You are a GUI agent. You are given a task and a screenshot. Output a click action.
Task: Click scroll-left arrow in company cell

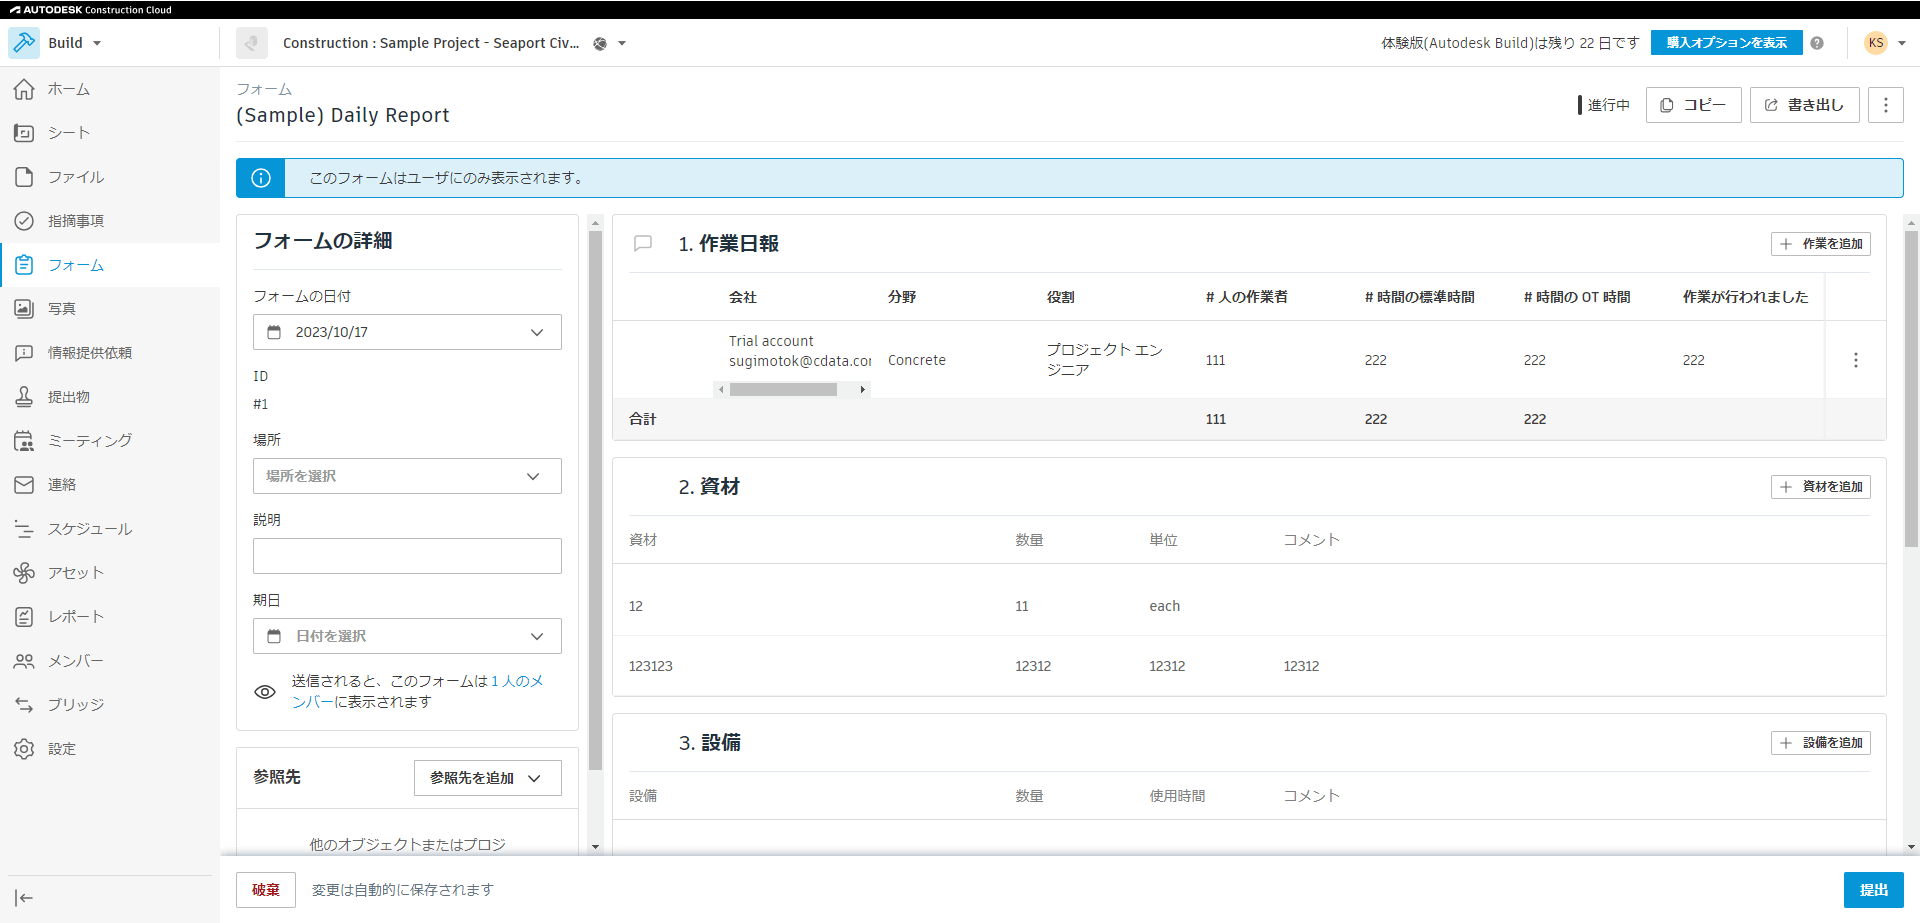[x=721, y=390]
